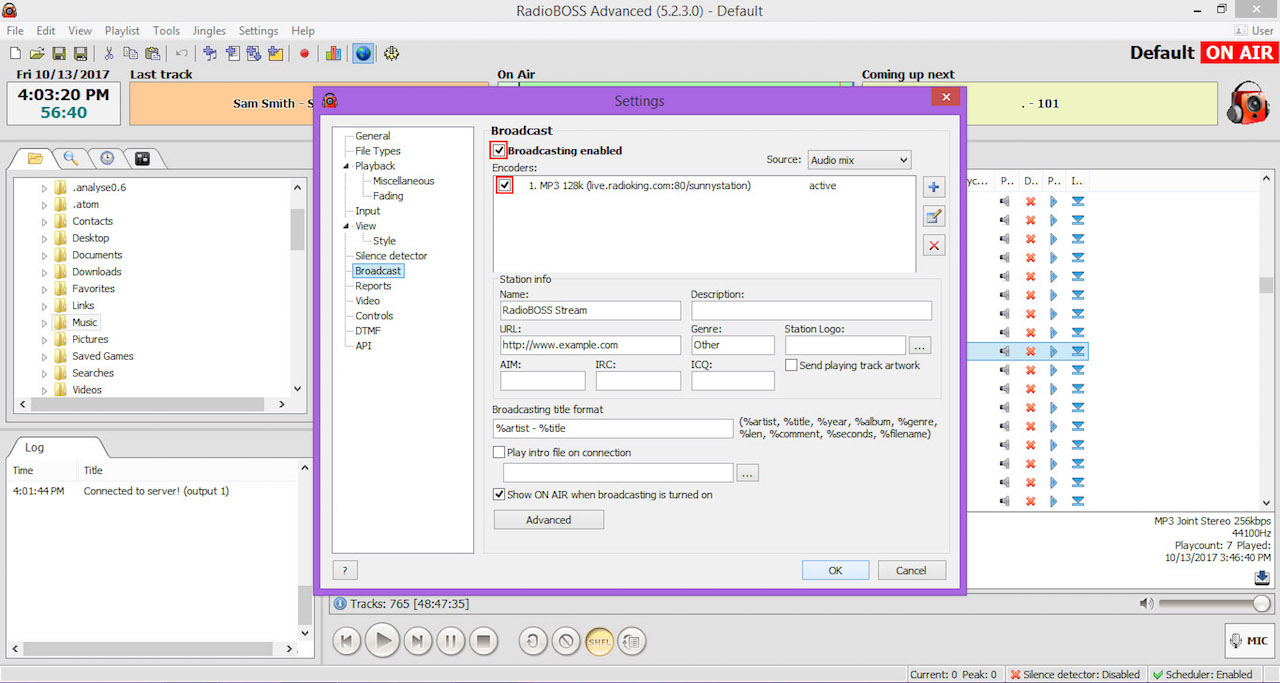Screen dimensions: 1280x683
Task: Click the playlist-list icon beside SHFL
Action: pyautogui.click(x=631, y=641)
